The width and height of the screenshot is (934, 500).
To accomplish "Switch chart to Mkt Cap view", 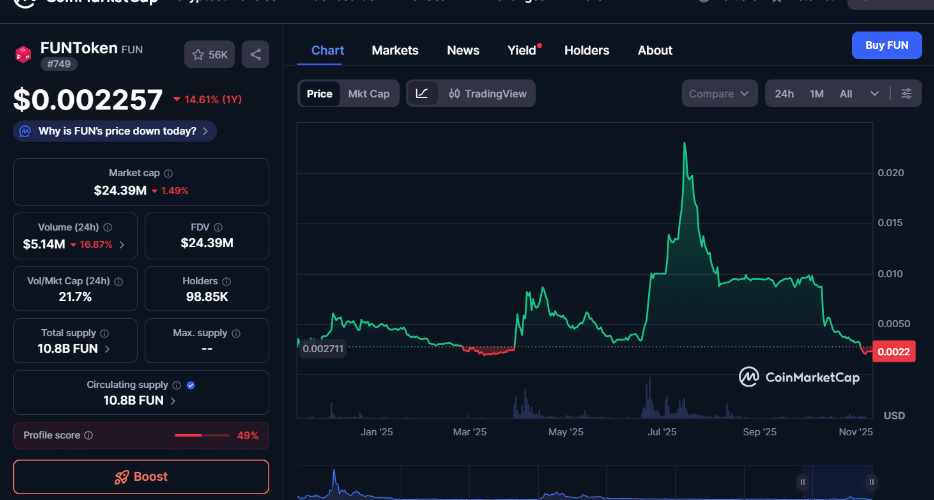I will [368, 94].
